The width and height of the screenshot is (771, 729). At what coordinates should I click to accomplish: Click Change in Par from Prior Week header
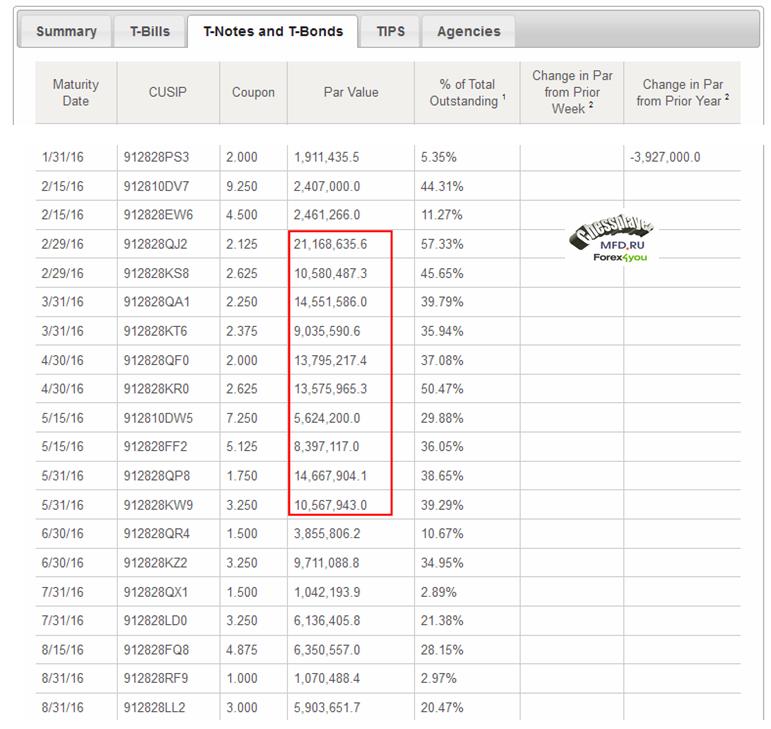point(572,93)
